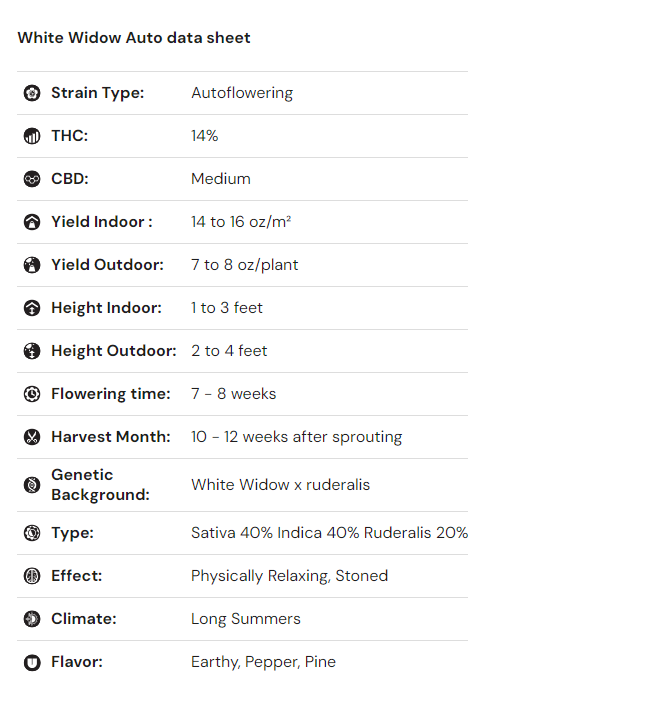Select the Autoflowering strain type value
660x703 pixels.
[x=242, y=93]
